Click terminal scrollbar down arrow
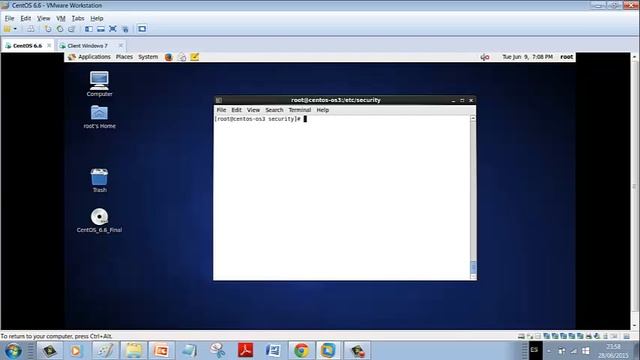640x360 pixels. pos(473,277)
